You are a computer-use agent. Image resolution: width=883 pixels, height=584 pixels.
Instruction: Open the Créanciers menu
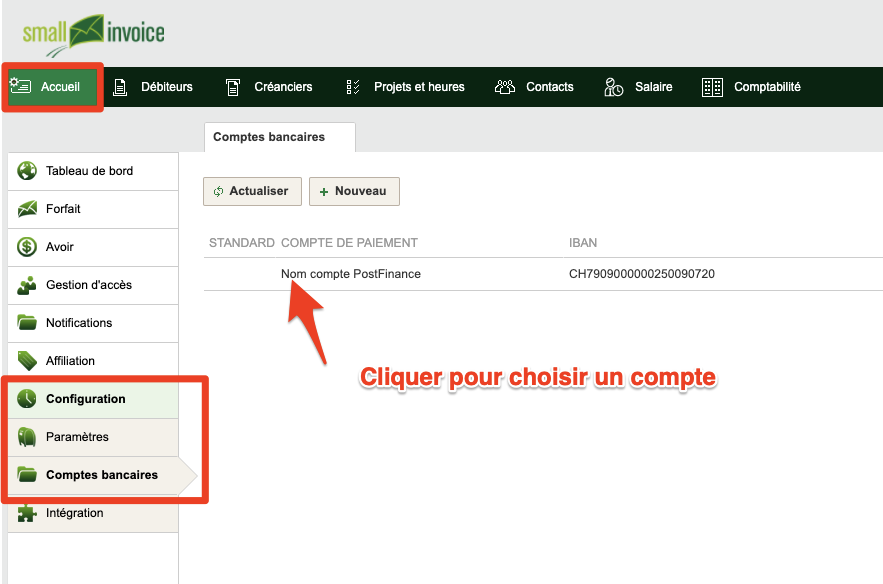[x=269, y=87]
